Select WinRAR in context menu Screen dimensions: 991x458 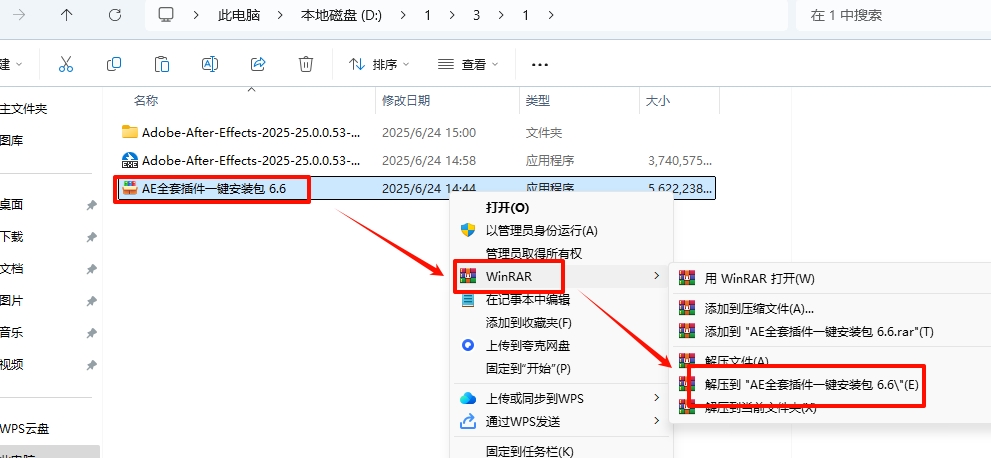pyautogui.click(x=509, y=276)
